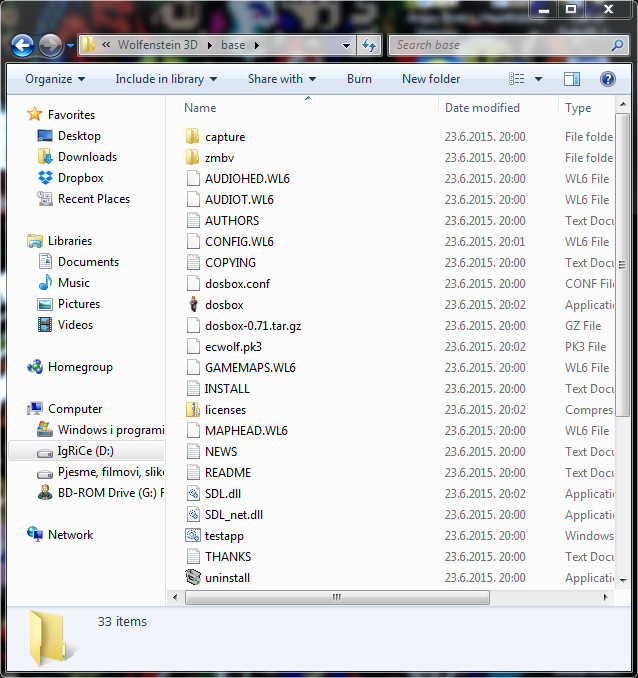Viewport: 638px width, 678px height.
Task: Select the zmbv folder icon
Action: point(192,157)
